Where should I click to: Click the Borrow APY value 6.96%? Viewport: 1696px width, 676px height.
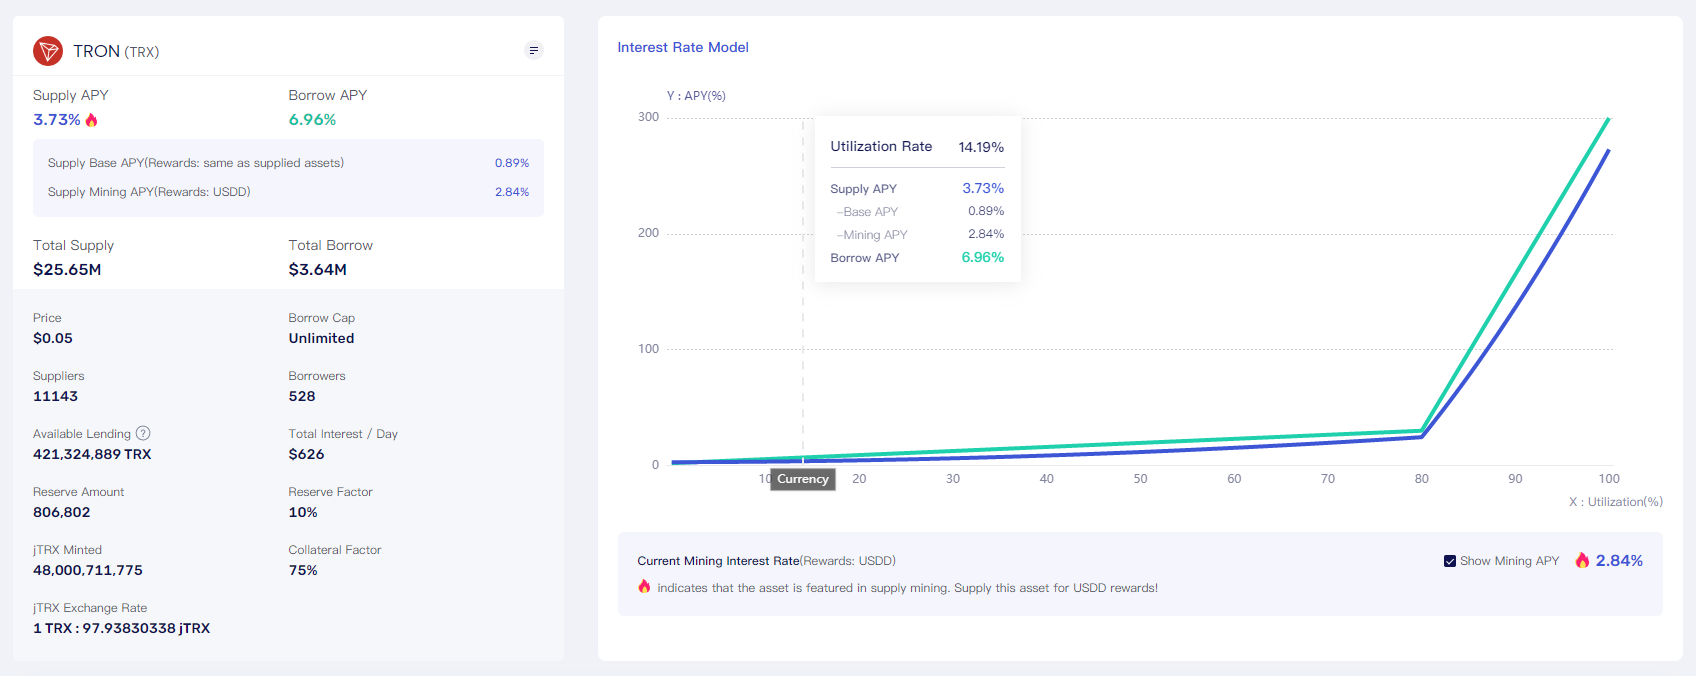(x=312, y=120)
